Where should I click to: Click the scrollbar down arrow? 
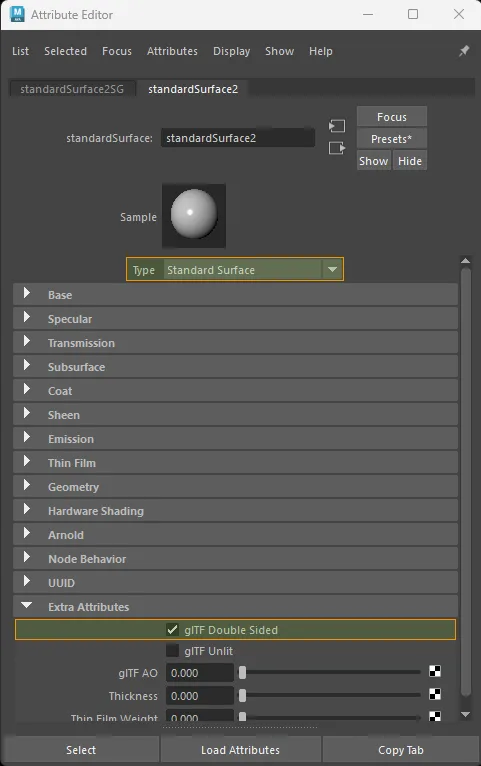465,714
